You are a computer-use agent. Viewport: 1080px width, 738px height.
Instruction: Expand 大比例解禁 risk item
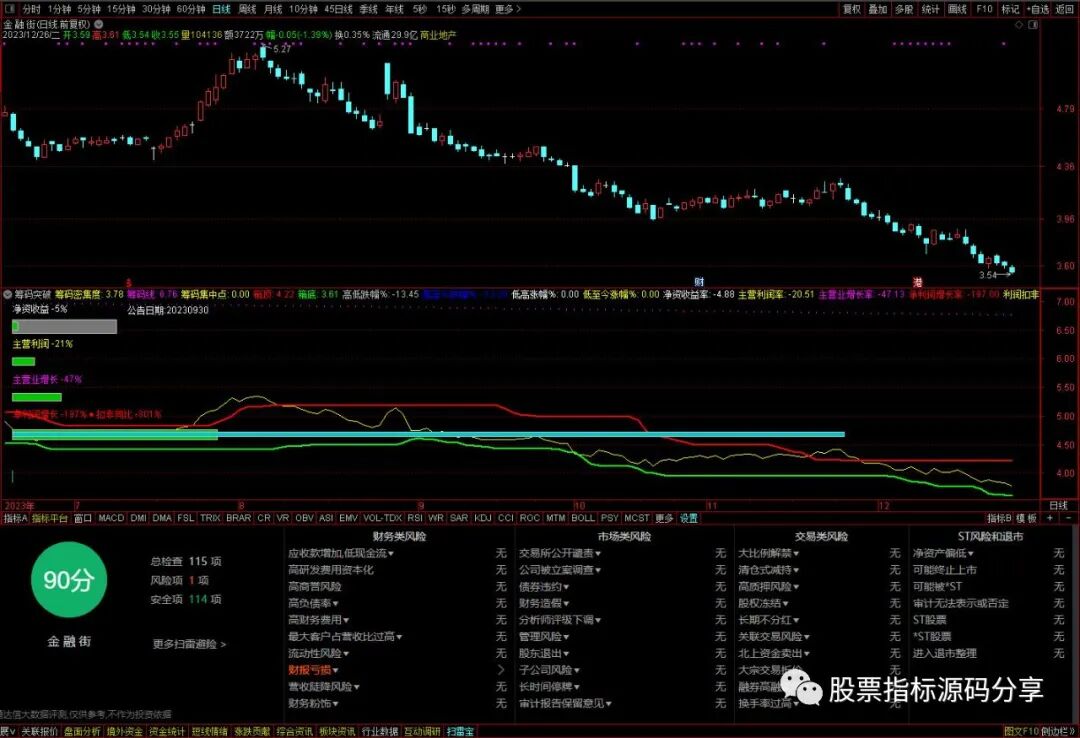pyautogui.click(x=769, y=553)
